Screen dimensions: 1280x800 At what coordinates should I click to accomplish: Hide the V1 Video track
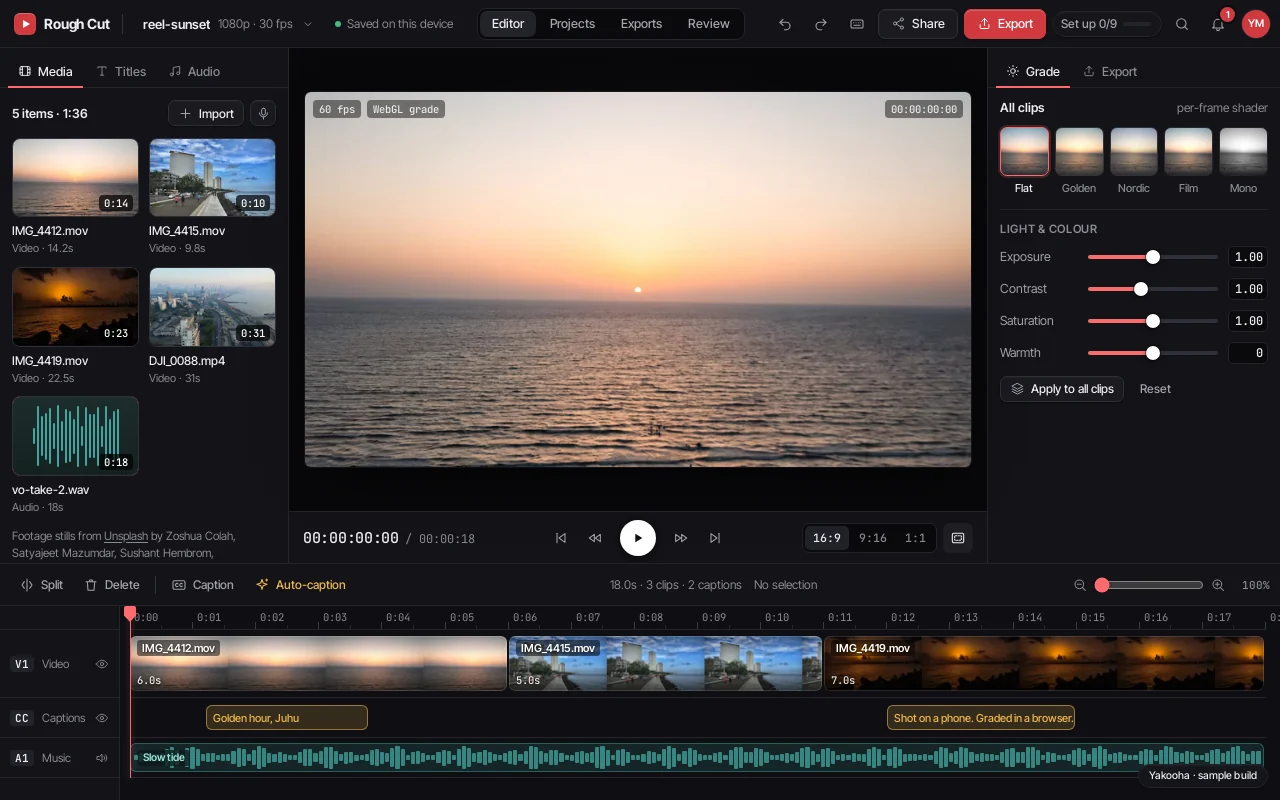tap(102, 664)
